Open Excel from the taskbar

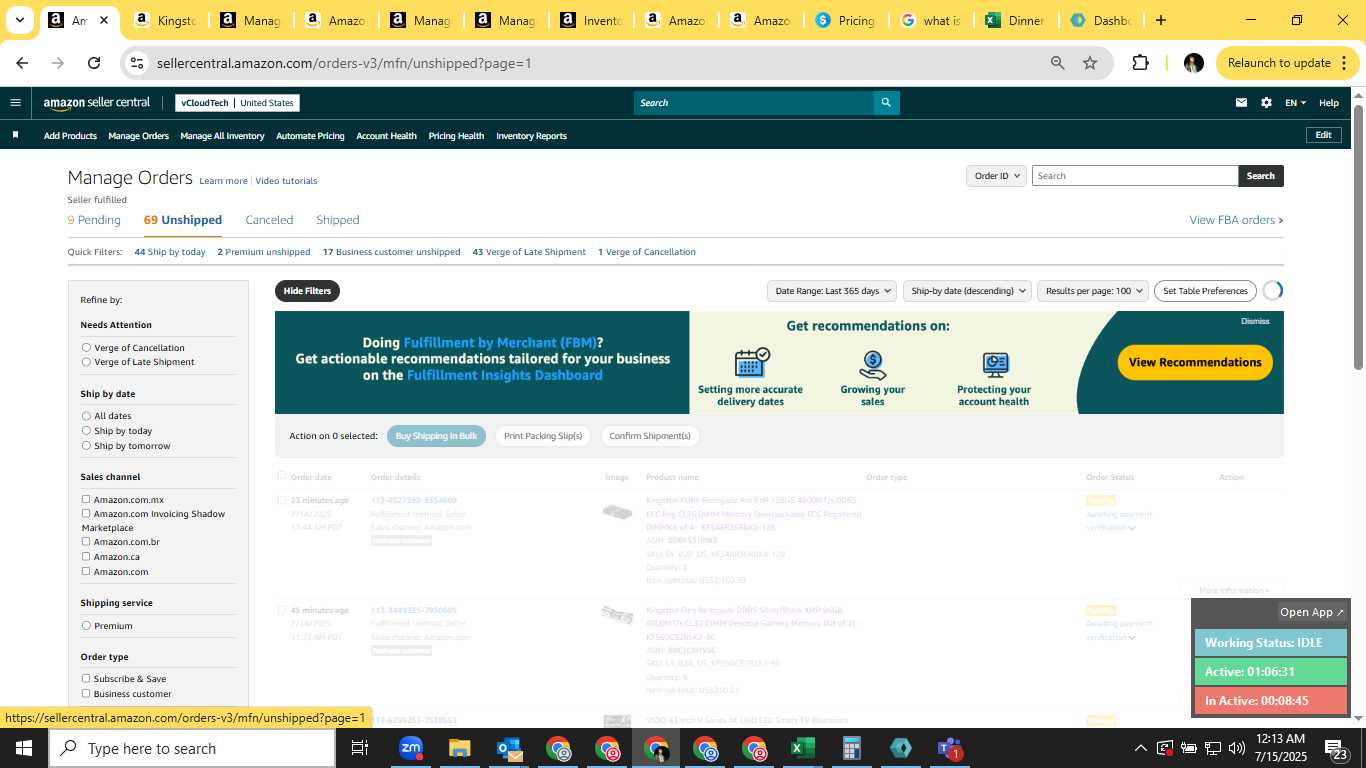pyautogui.click(x=802, y=748)
